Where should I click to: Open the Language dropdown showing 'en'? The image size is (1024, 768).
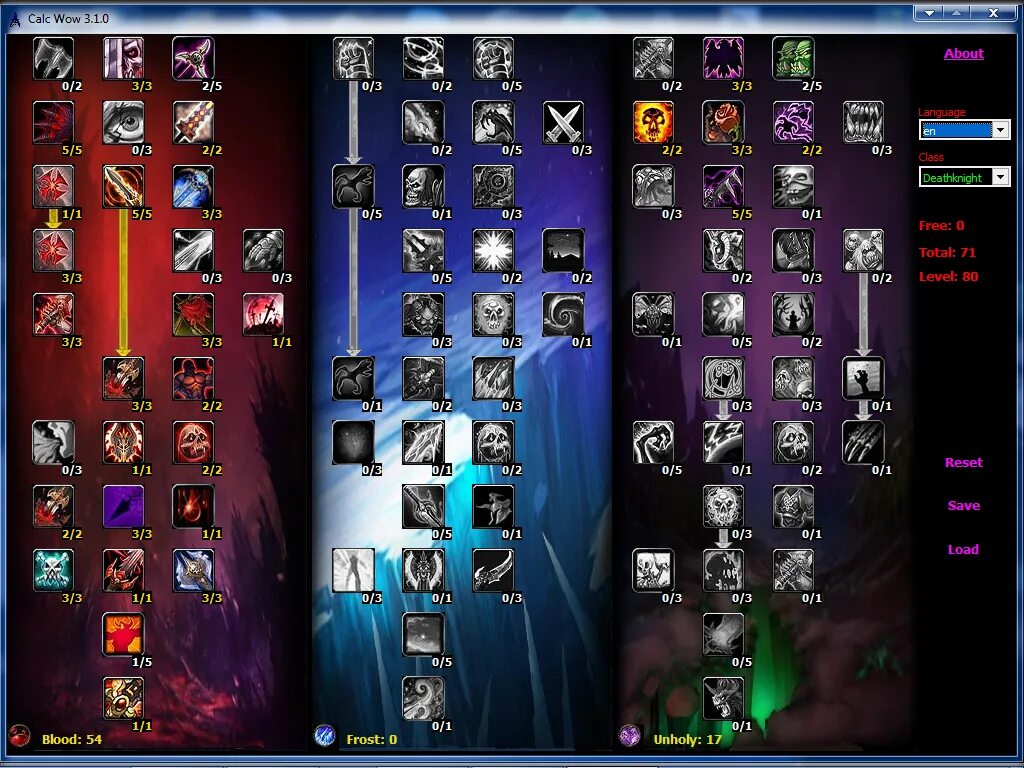pyautogui.click(x=1000, y=130)
